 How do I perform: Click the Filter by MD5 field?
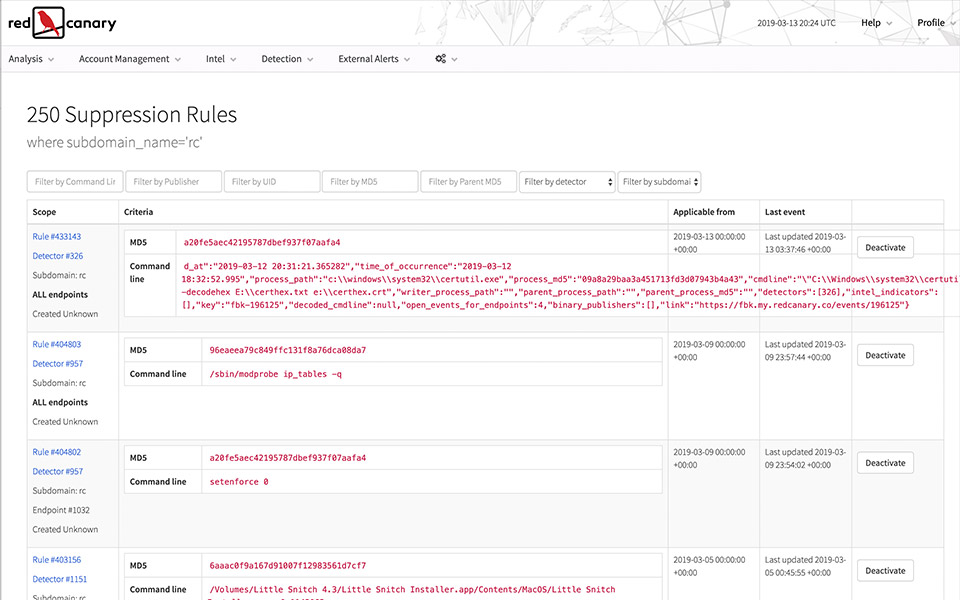(369, 182)
